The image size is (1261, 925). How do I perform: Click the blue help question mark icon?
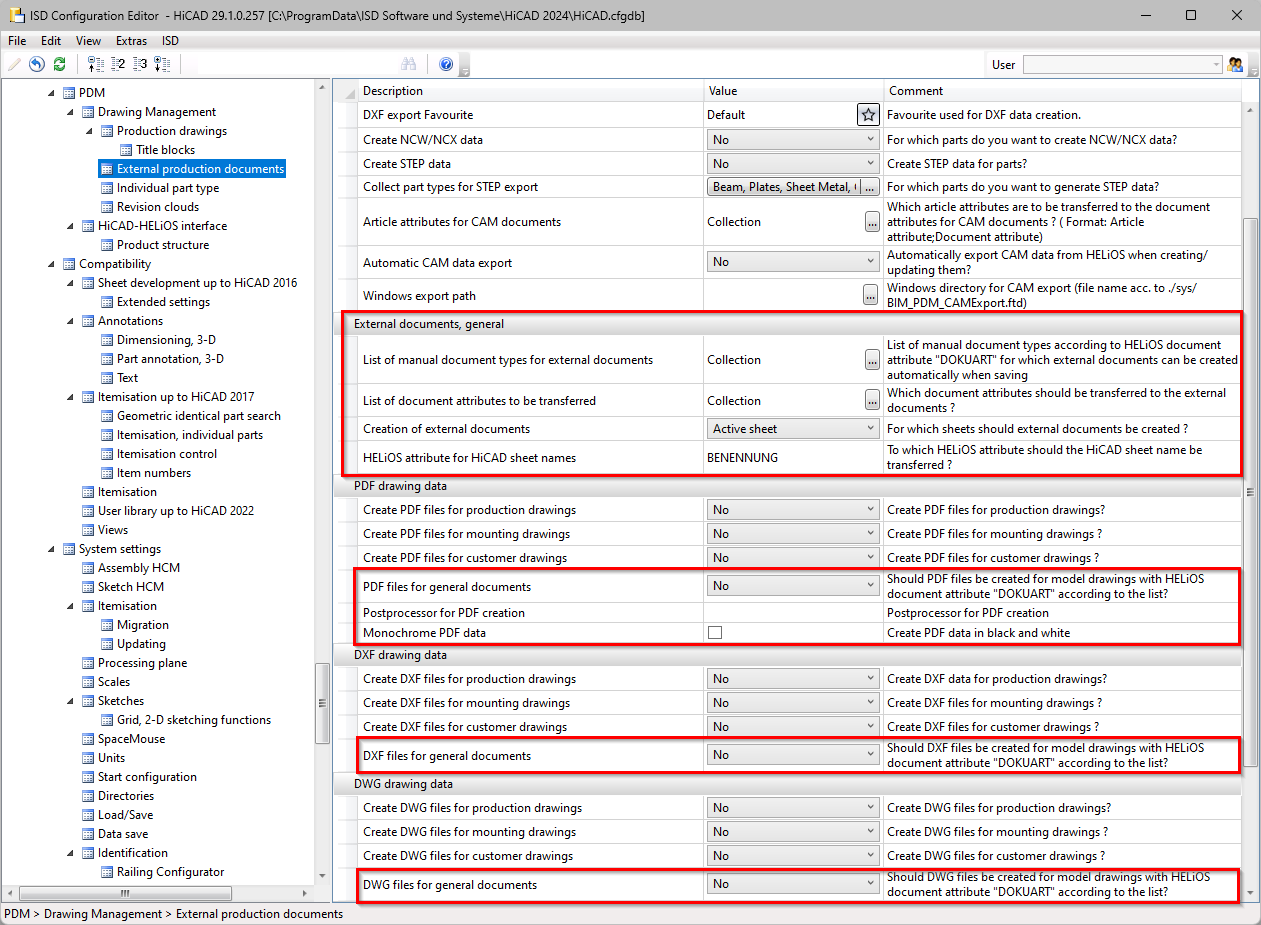[x=446, y=64]
